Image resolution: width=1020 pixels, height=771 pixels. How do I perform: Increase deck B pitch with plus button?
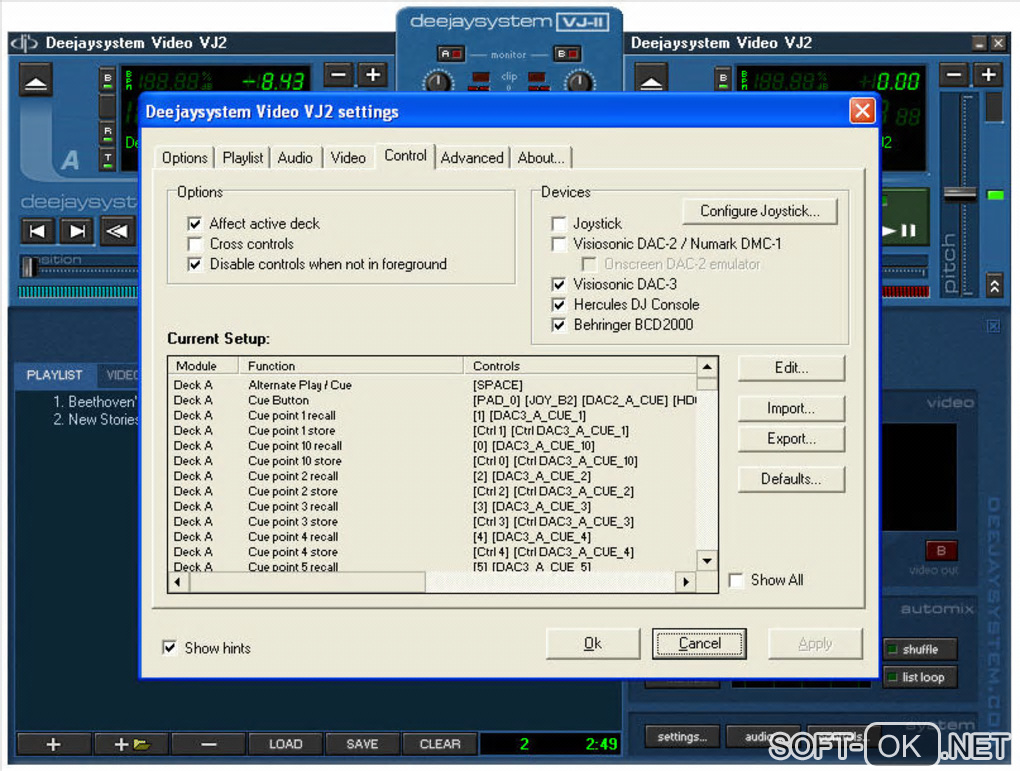(988, 75)
